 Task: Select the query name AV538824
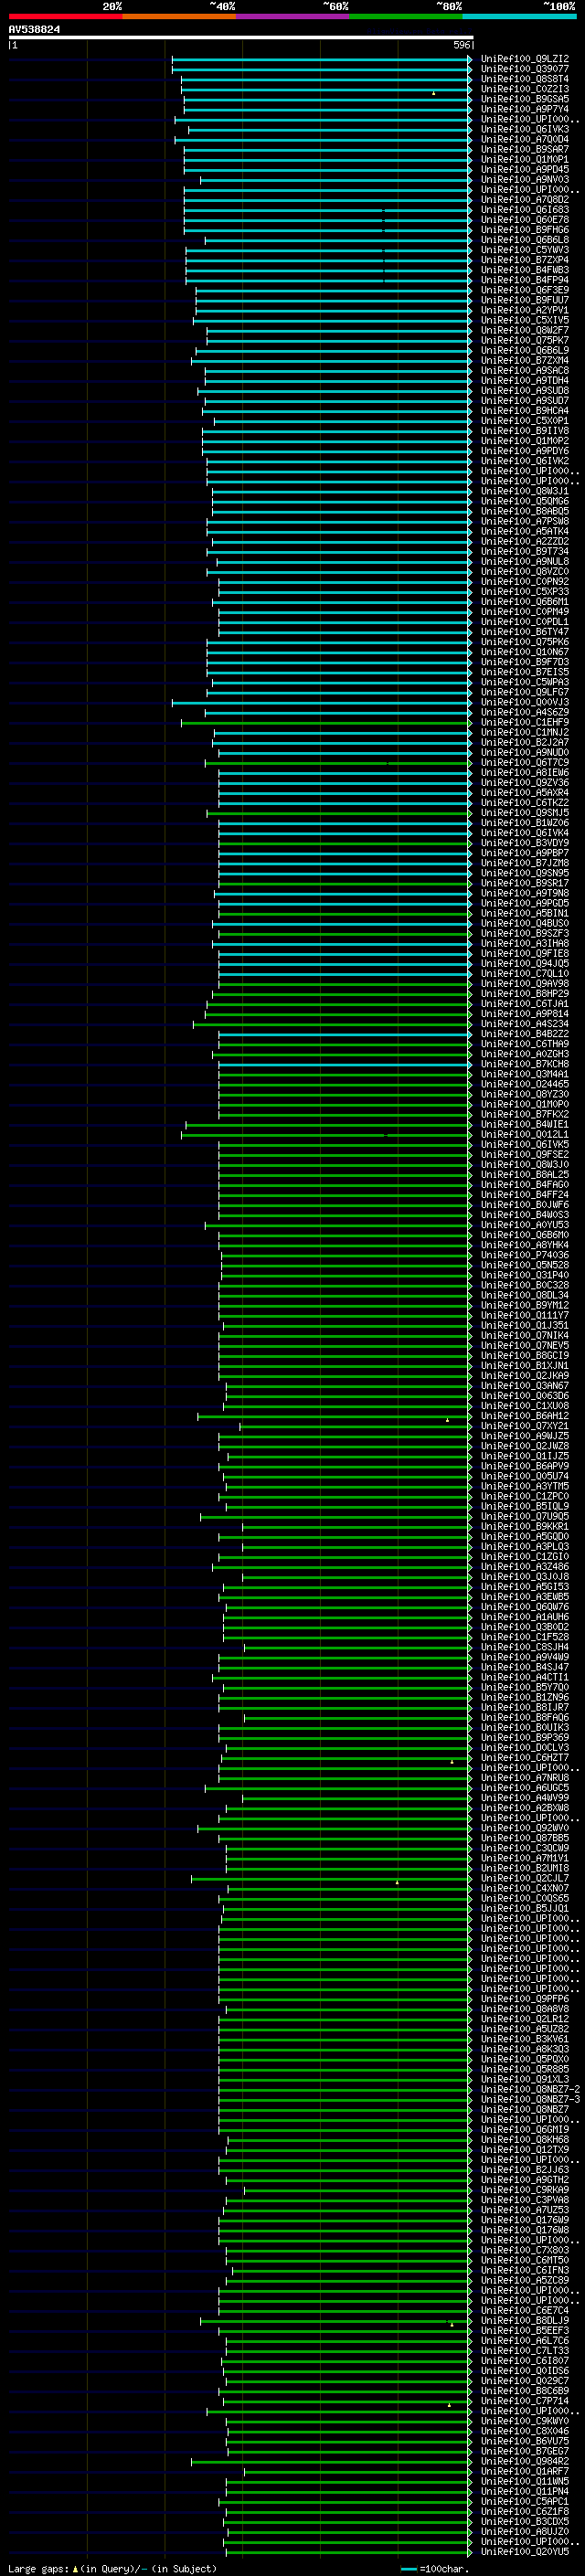click(34, 30)
